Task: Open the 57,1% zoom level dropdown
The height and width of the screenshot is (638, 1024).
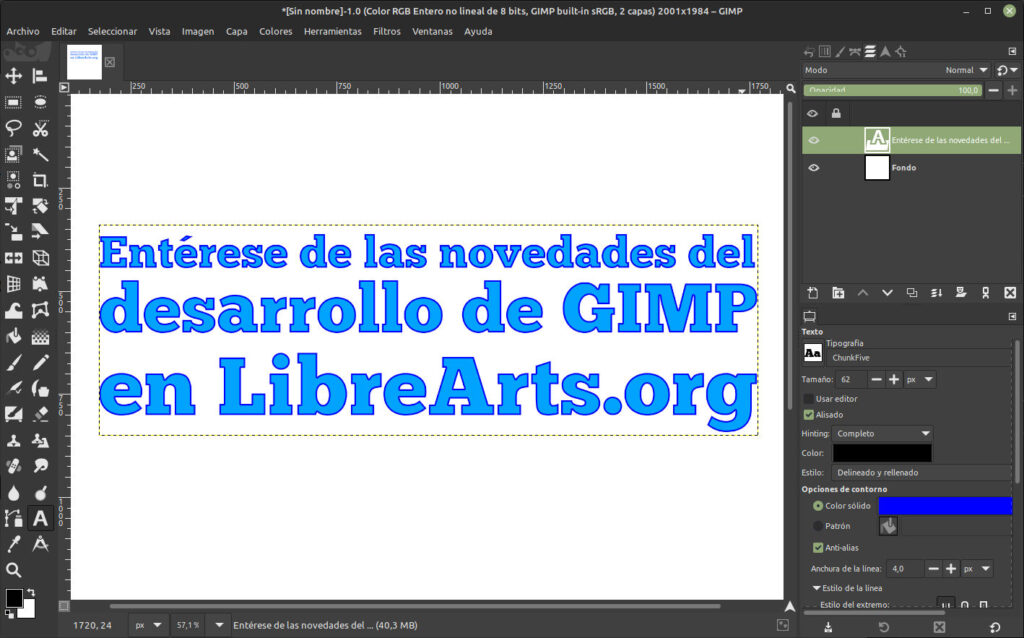Action: (x=219, y=625)
